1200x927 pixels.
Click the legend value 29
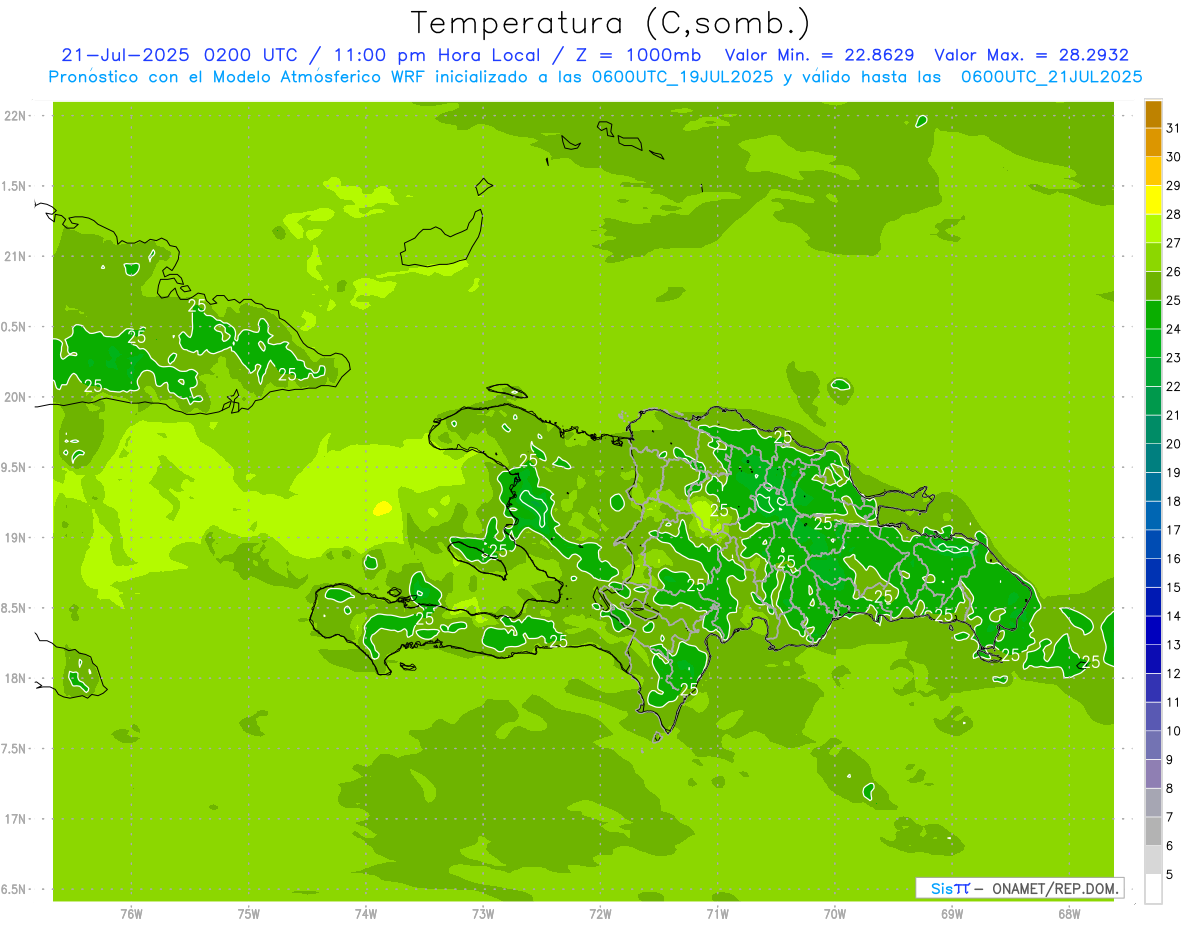click(1174, 186)
